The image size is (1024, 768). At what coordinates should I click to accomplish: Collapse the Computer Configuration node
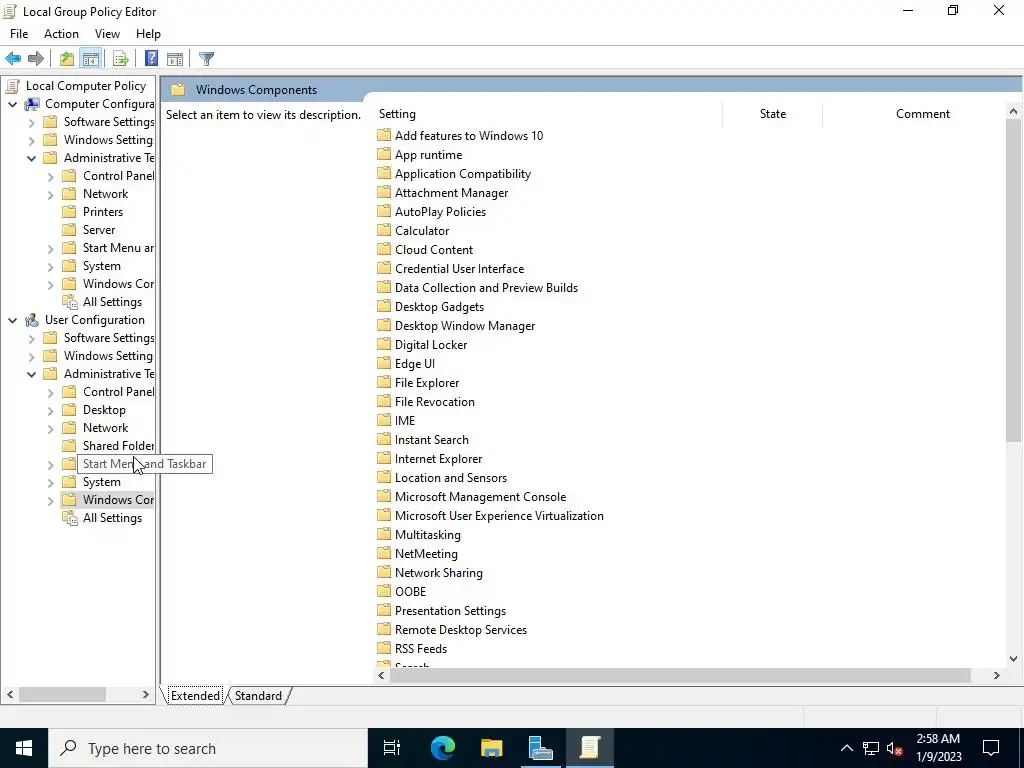click(12, 104)
